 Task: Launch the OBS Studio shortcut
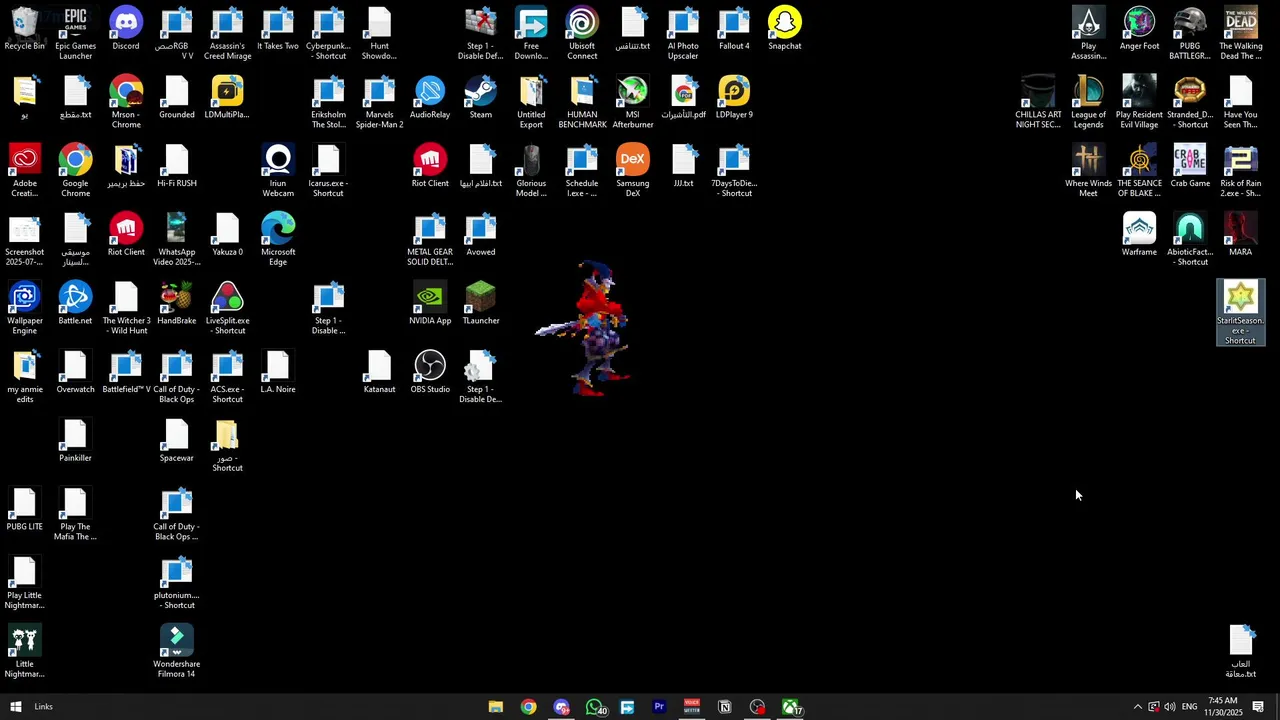click(430, 372)
